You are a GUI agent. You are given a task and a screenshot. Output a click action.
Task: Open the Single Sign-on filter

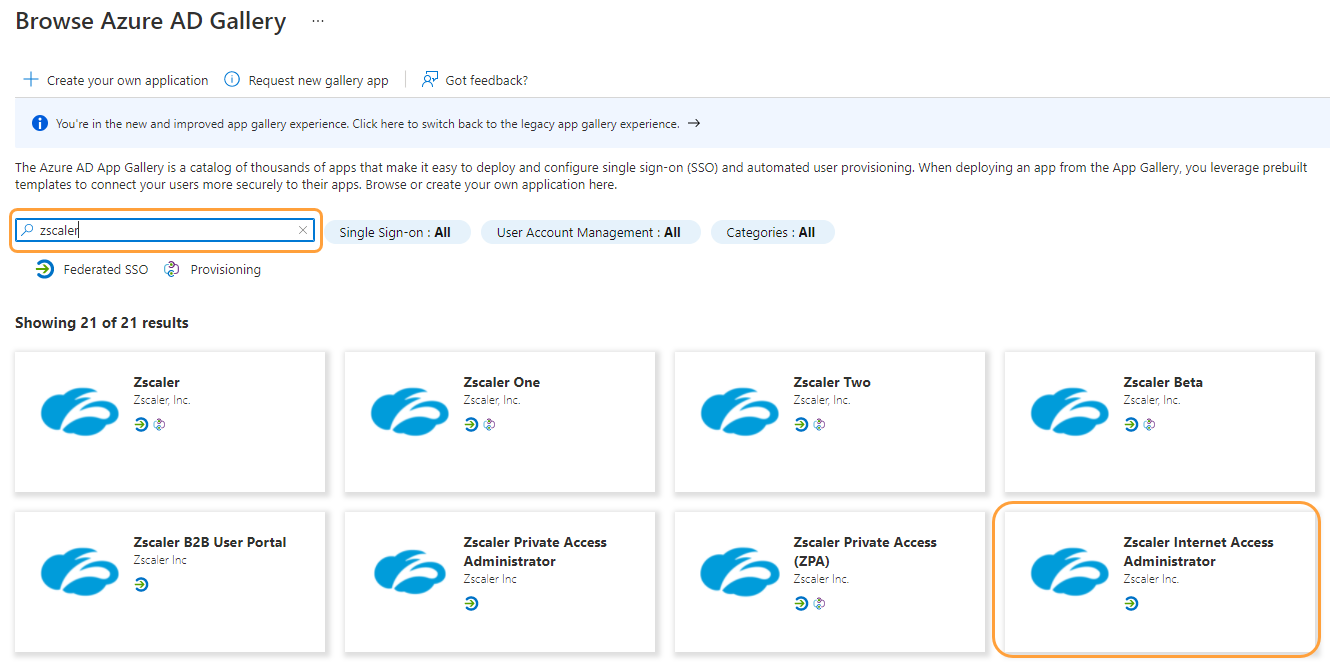[399, 231]
